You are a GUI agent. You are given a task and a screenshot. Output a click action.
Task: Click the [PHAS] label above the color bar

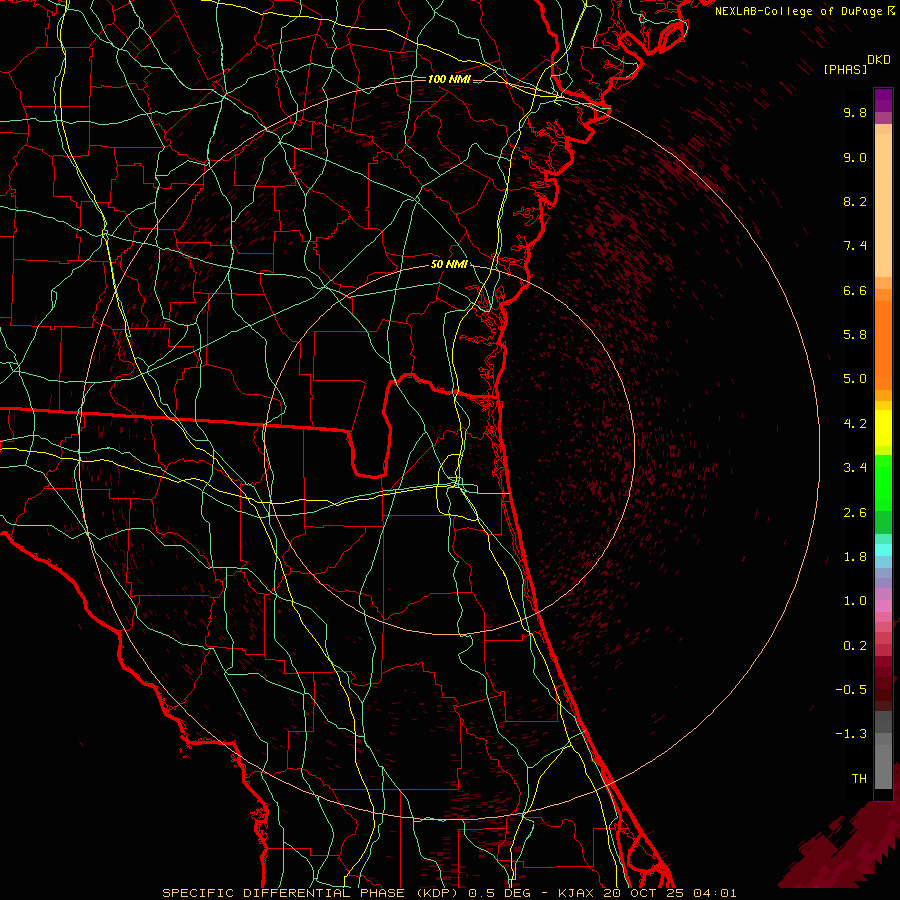(845, 70)
